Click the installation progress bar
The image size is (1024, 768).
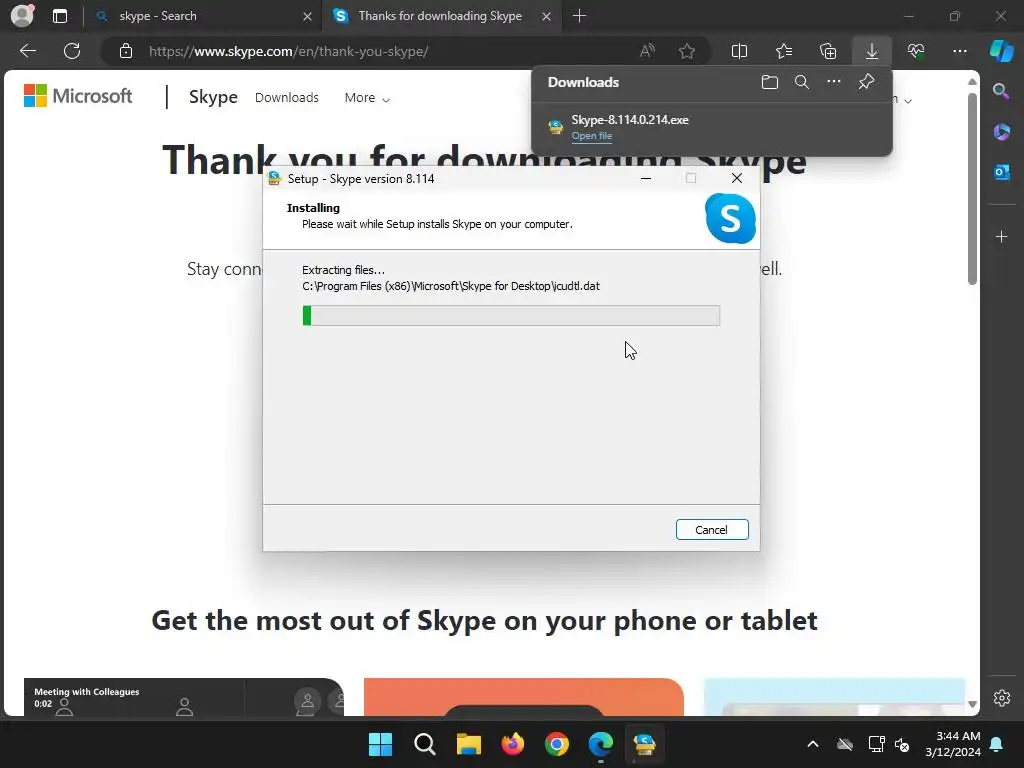point(511,315)
